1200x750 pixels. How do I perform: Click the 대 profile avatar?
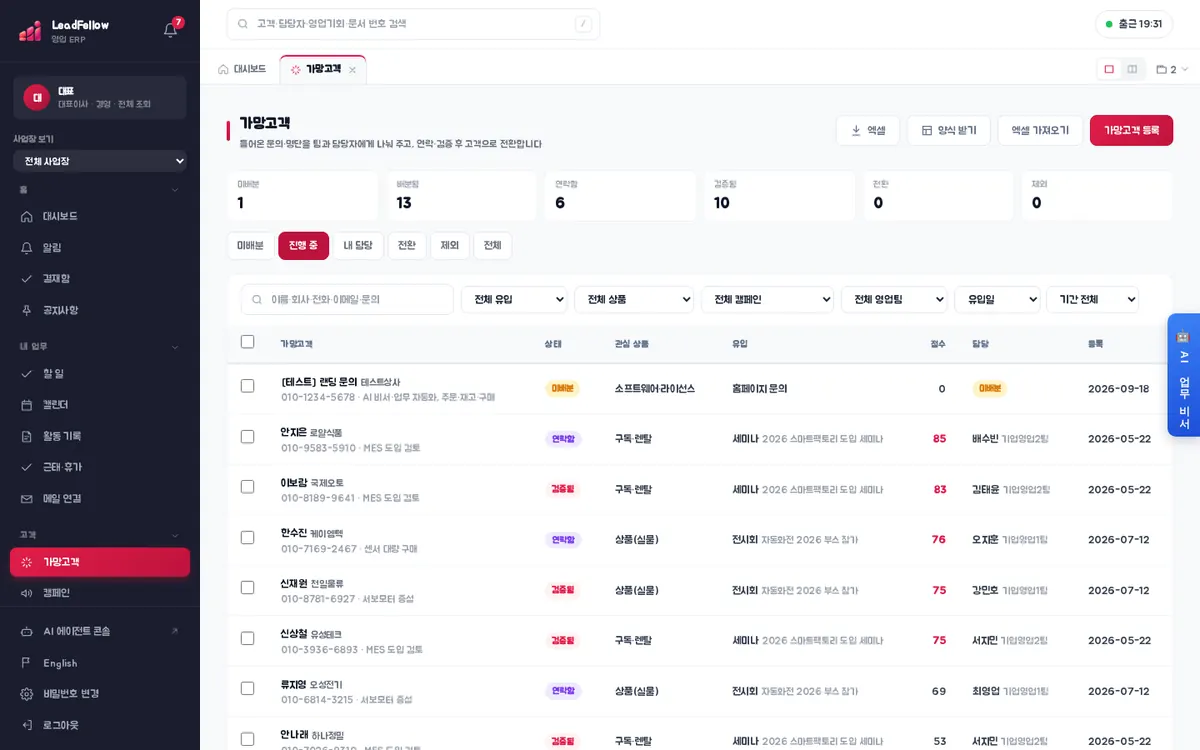[x=36, y=98]
